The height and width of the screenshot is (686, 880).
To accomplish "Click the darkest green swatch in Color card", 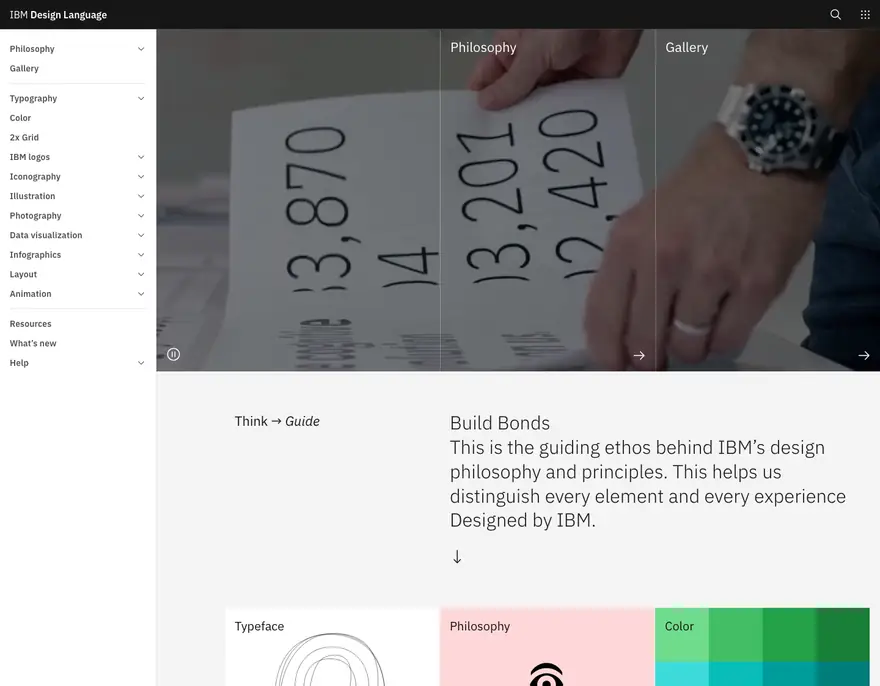I will (x=843, y=634).
